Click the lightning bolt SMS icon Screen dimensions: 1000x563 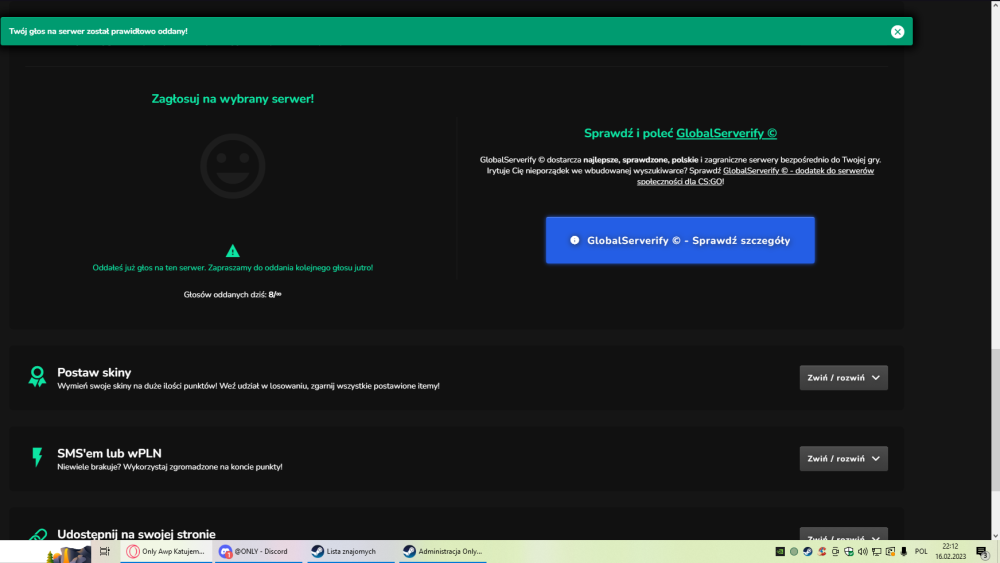click(37, 457)
